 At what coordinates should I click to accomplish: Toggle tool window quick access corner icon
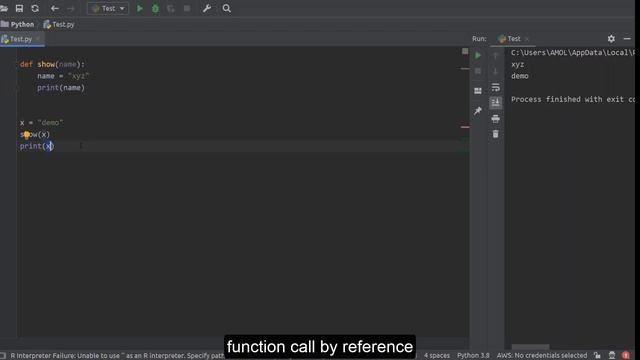point(3,356)
